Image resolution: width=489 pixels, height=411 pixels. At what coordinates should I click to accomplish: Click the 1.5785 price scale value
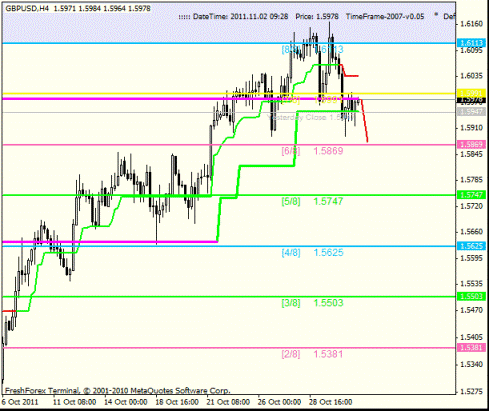coord(471,180)
